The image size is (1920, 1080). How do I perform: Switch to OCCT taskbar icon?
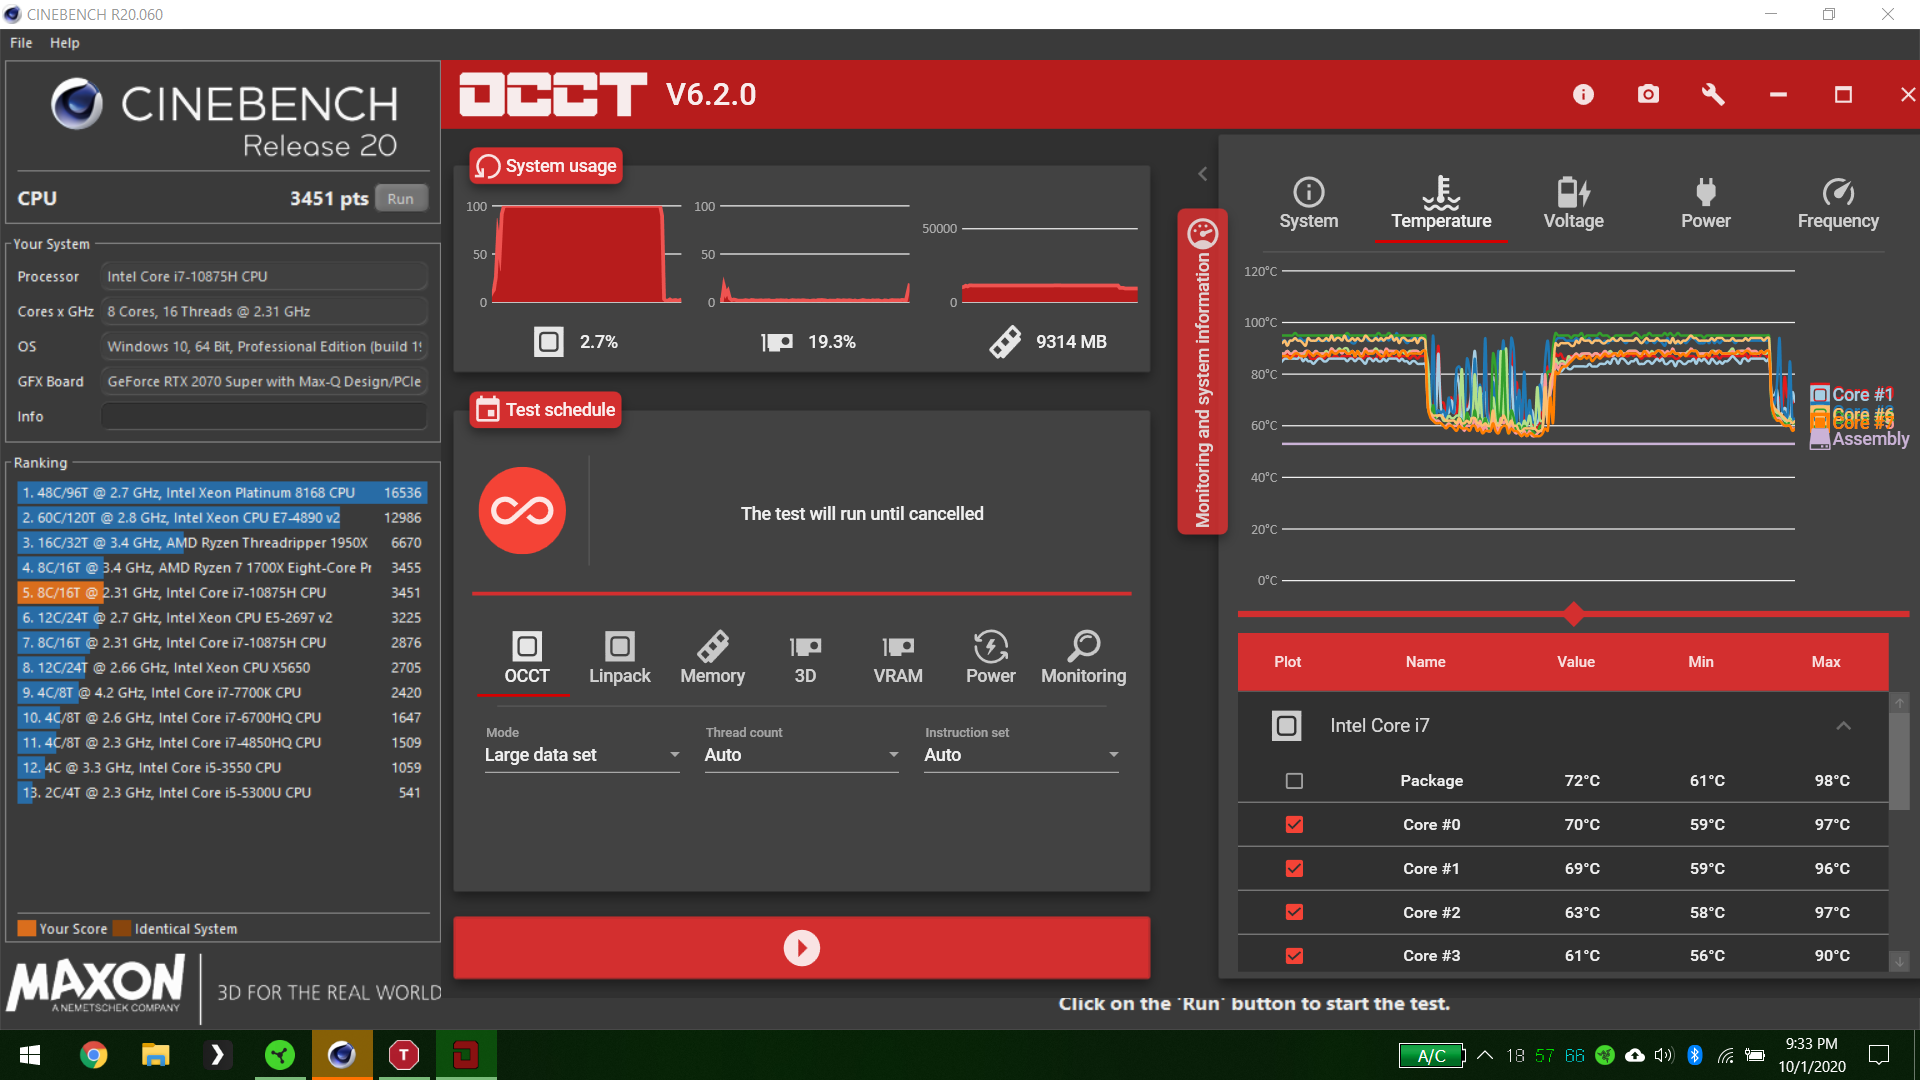click(x=466, y=1055)
